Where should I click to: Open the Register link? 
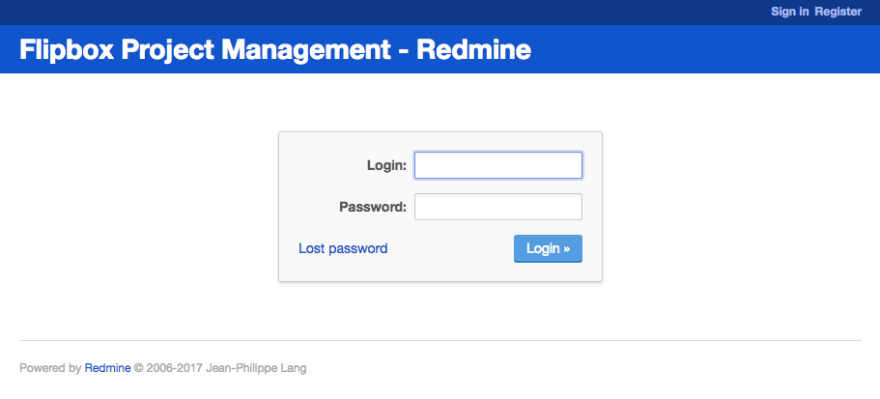[x=838, y=12]
